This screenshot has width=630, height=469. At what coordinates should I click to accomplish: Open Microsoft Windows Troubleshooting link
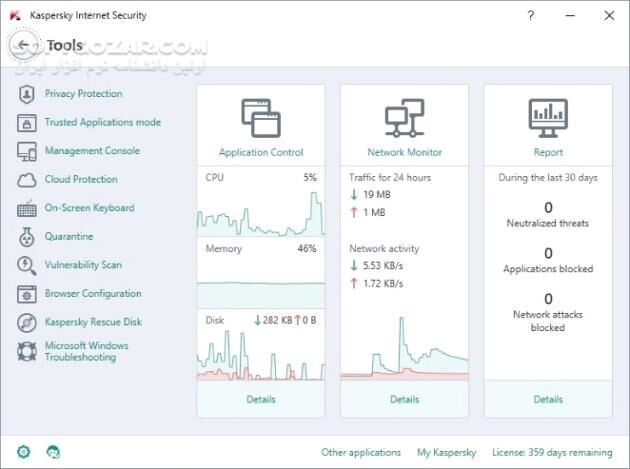(x=86, y=351)
